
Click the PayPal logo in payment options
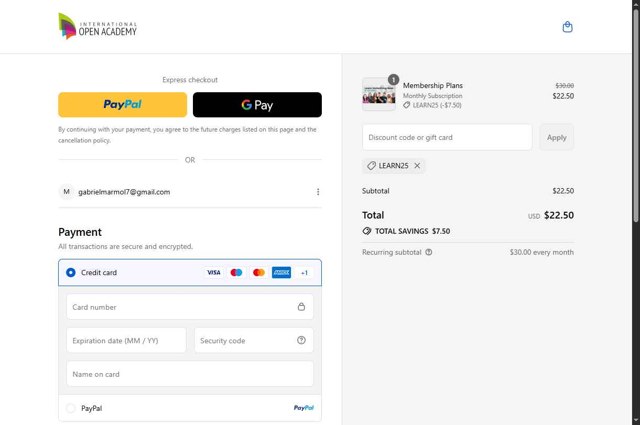[x=304, y=408]
